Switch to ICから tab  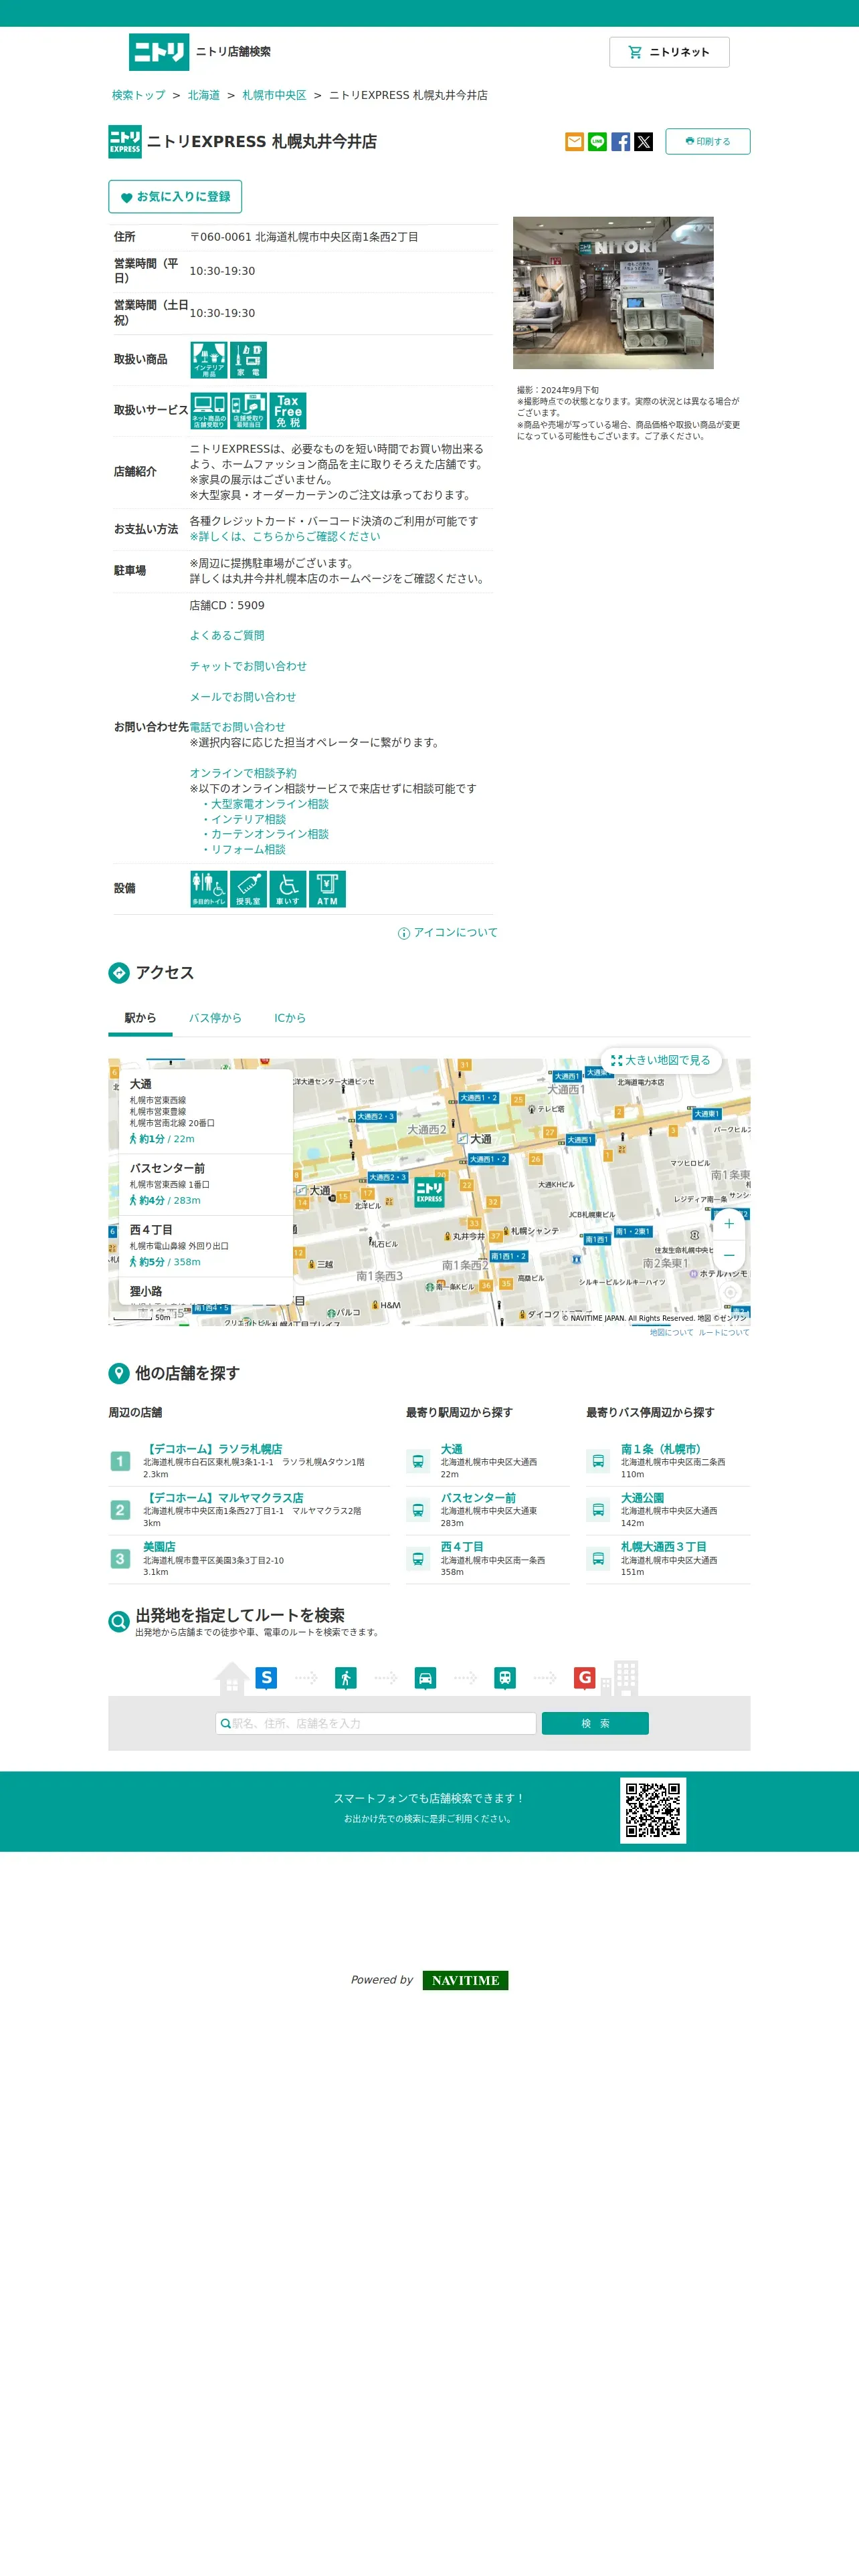[290, 1018]
